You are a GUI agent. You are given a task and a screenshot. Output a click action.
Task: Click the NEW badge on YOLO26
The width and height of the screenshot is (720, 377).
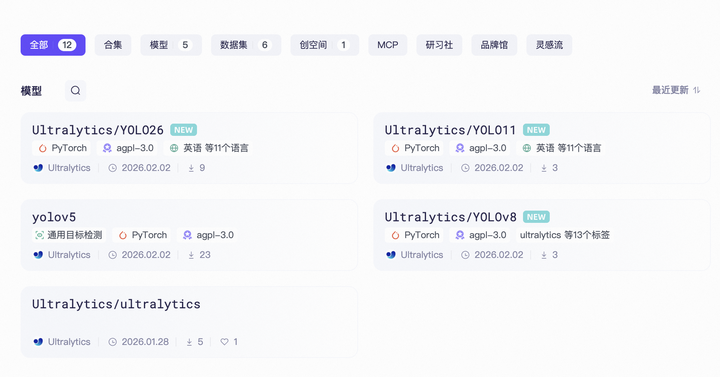coord(184,130)
